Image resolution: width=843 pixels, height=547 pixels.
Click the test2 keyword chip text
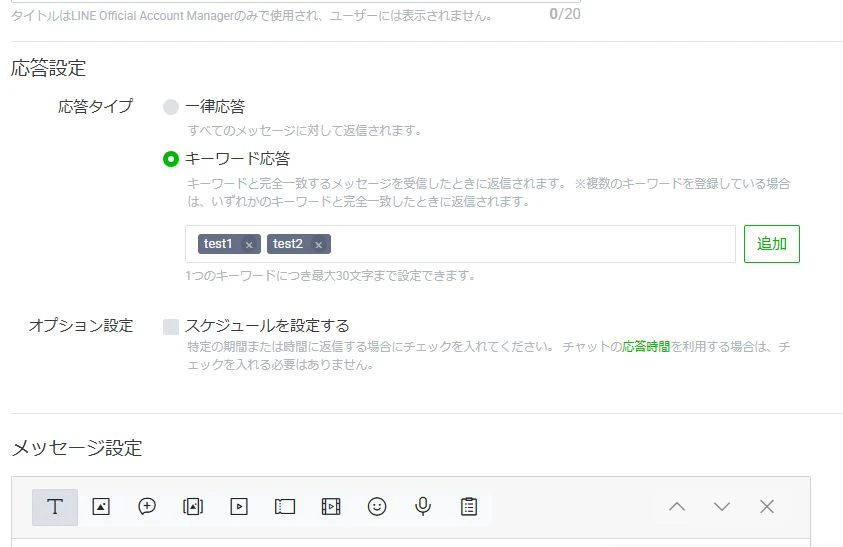point(288,244)
